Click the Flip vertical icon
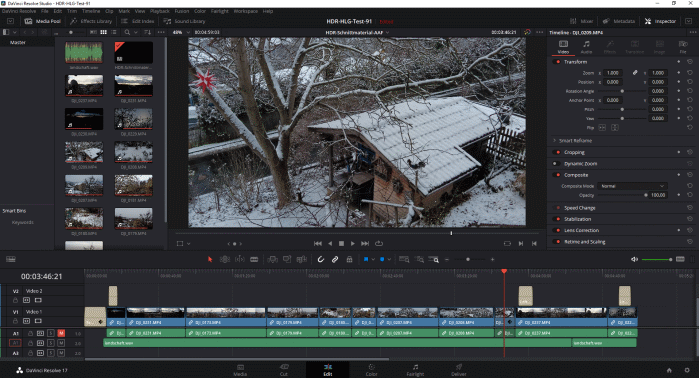Screen dimensions: 699x378 pyautogui.click(x=615, y=128)
